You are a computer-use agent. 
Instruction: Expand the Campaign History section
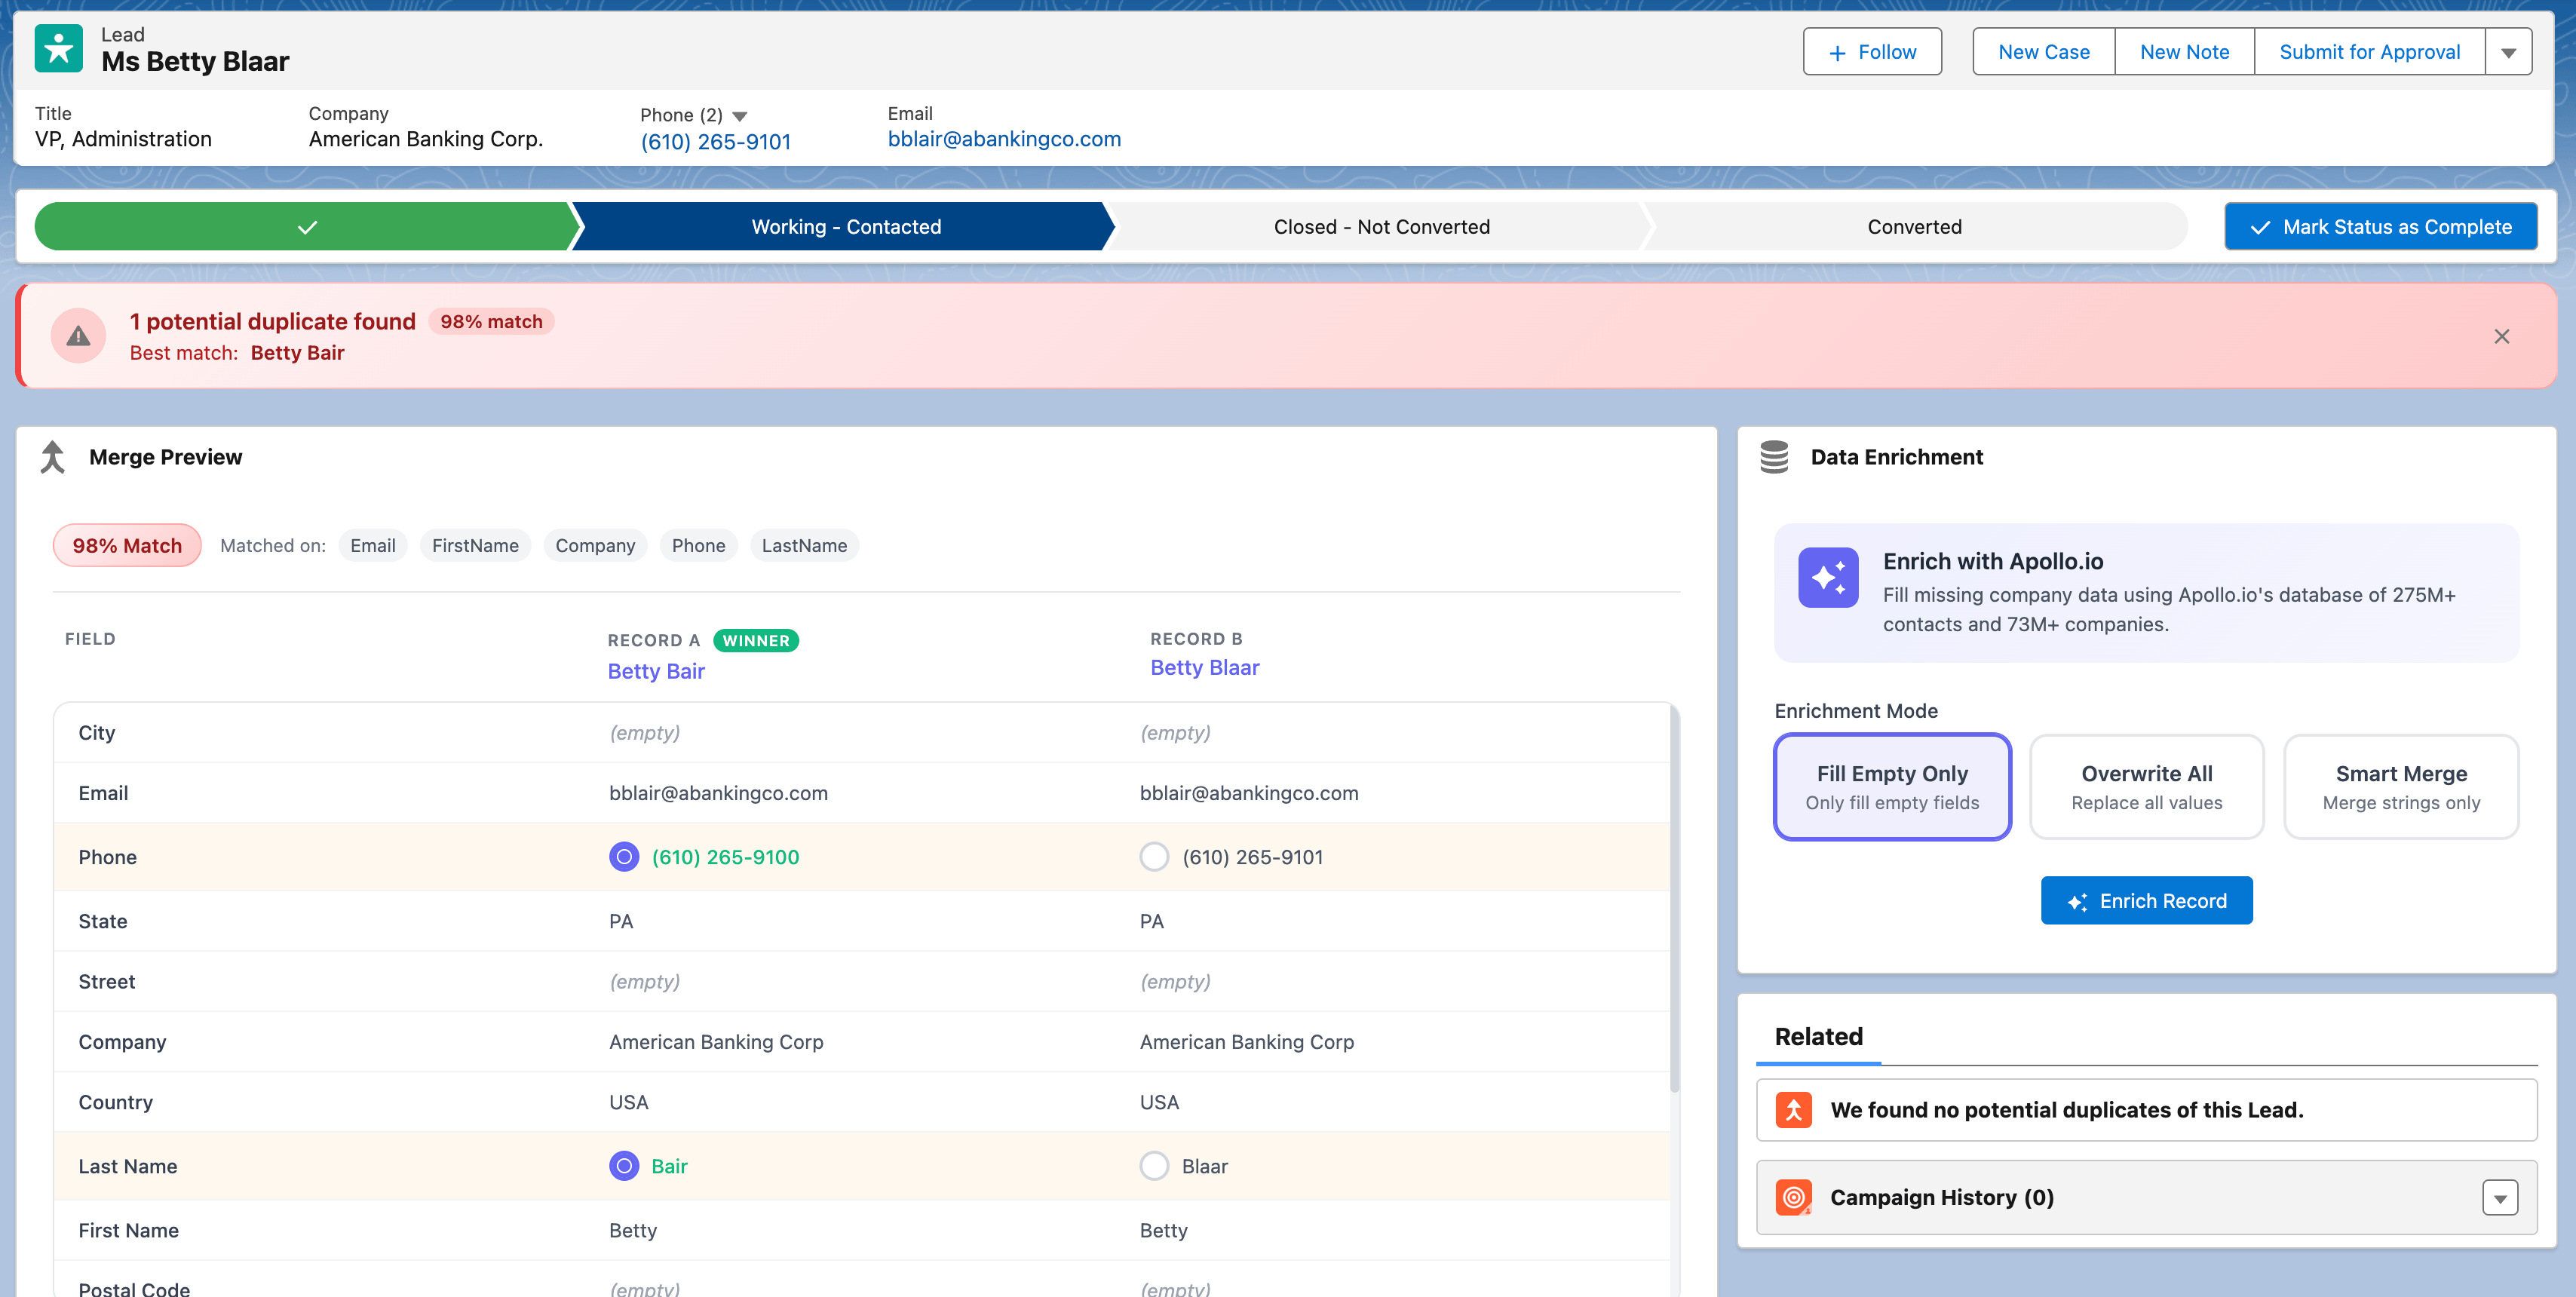point(2500,1197)
